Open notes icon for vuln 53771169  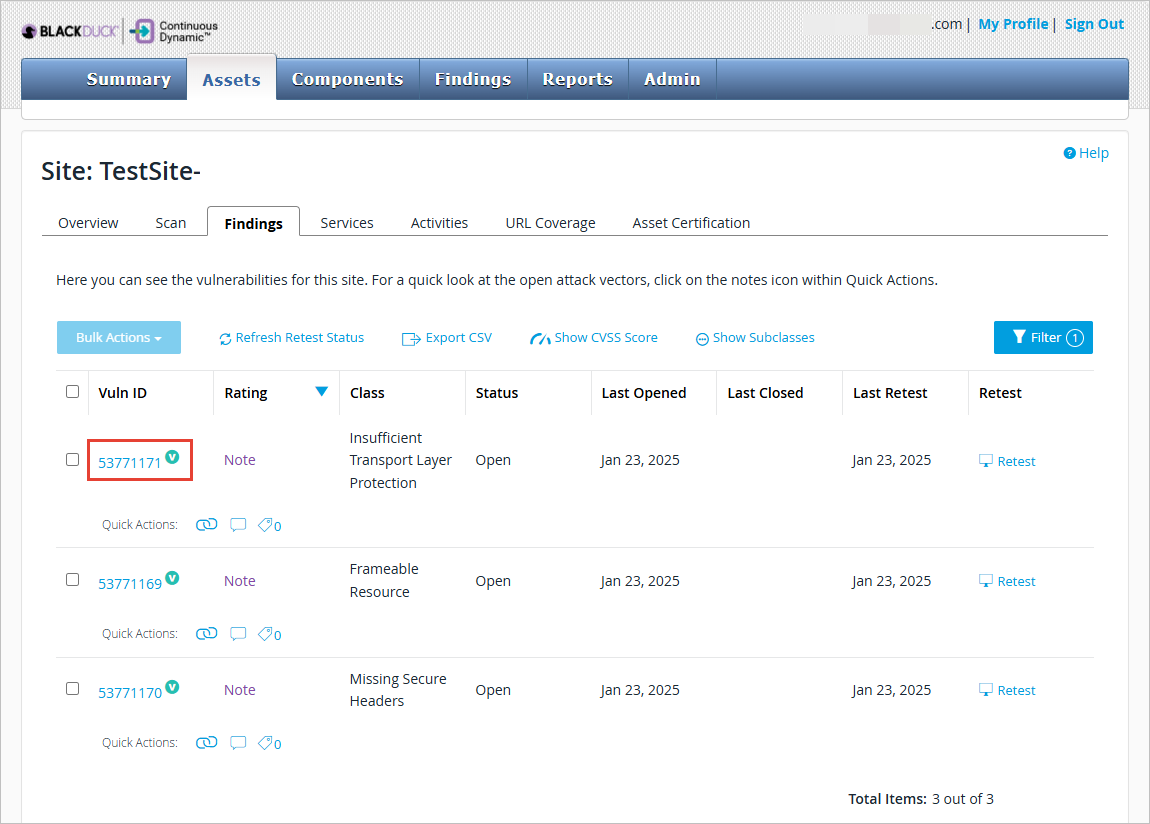[x=238, y=633]
